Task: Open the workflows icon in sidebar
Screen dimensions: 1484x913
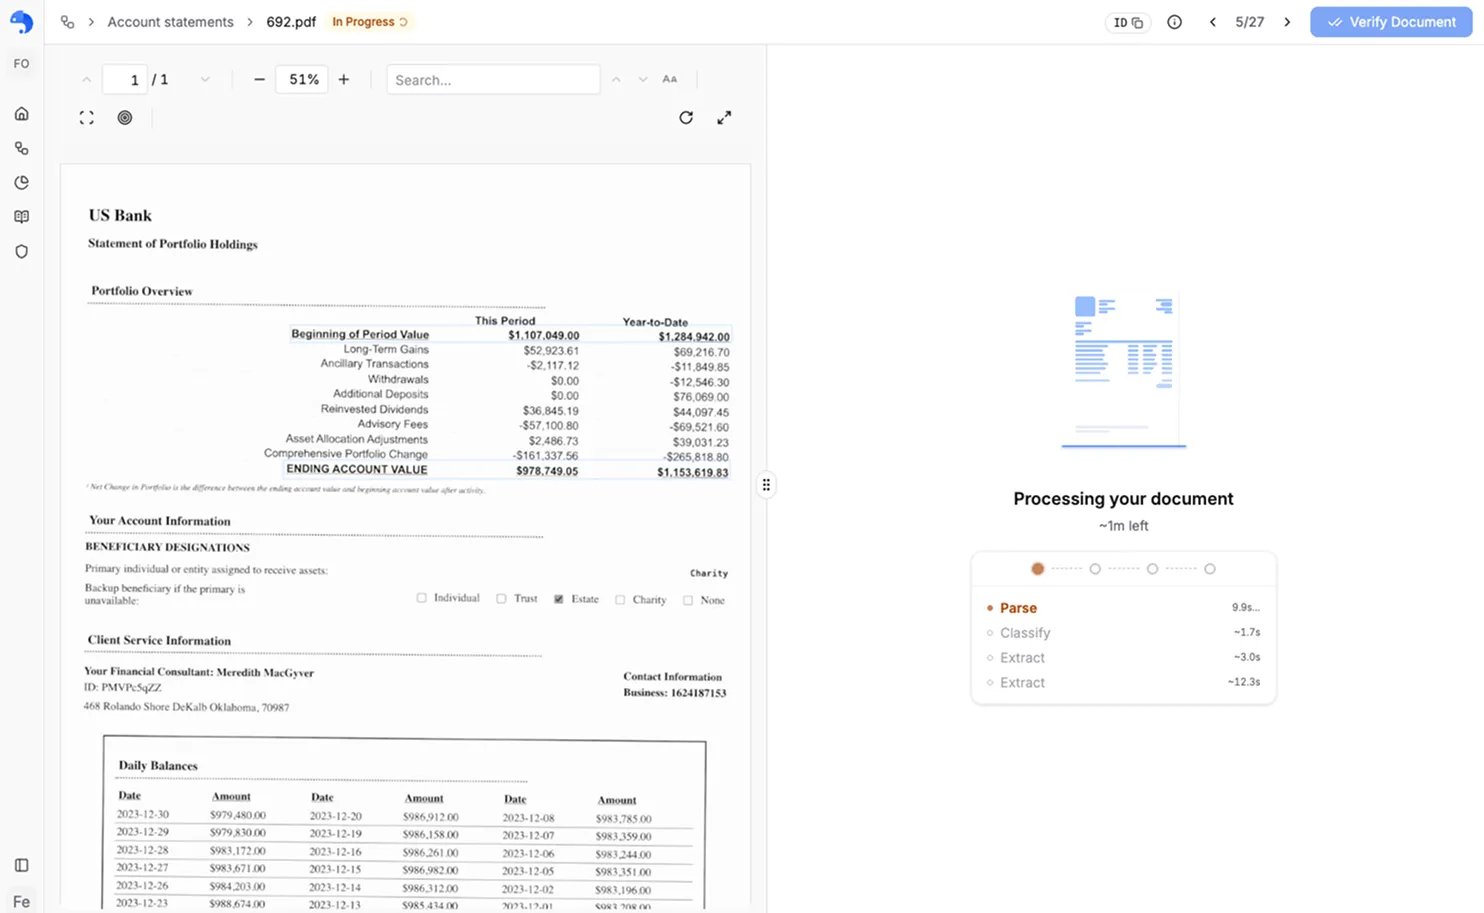Action: pos(21,148)
